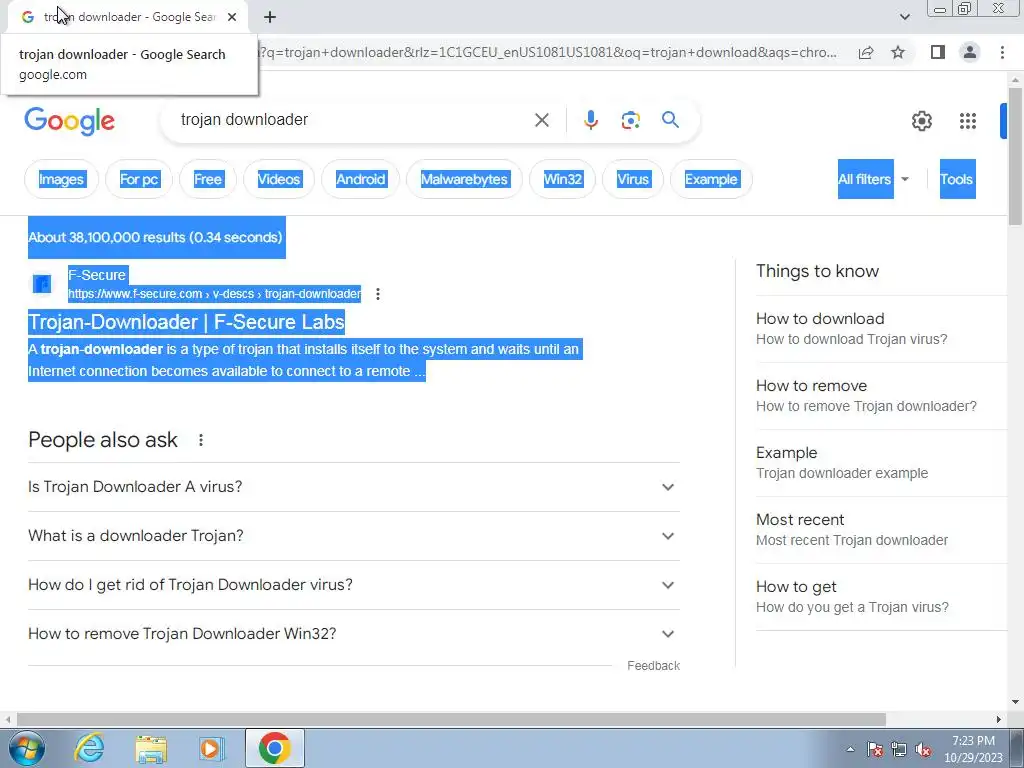Open the Tools button
This screenshot has height=768, width=1024.
[957, 179]
